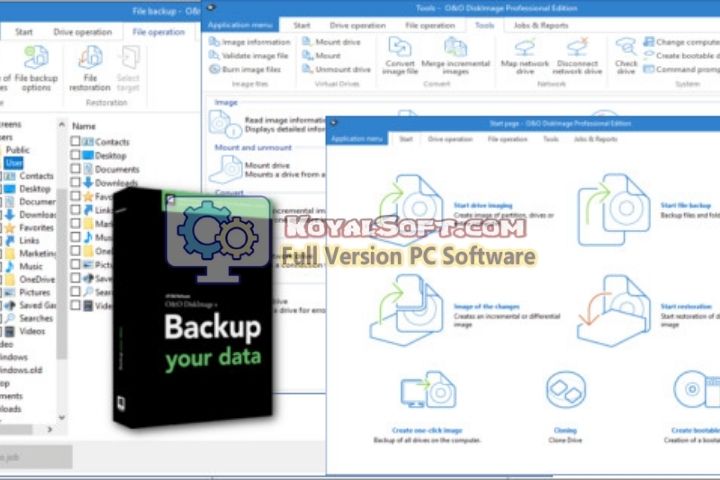Image resolution: width=720 pixels, height=480 pixels.
Task: Click Validate image file in Tools ribbon
Action: point(248,56)
